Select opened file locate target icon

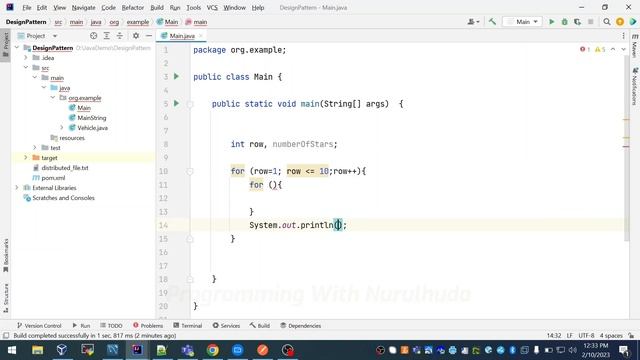(93, 36)
